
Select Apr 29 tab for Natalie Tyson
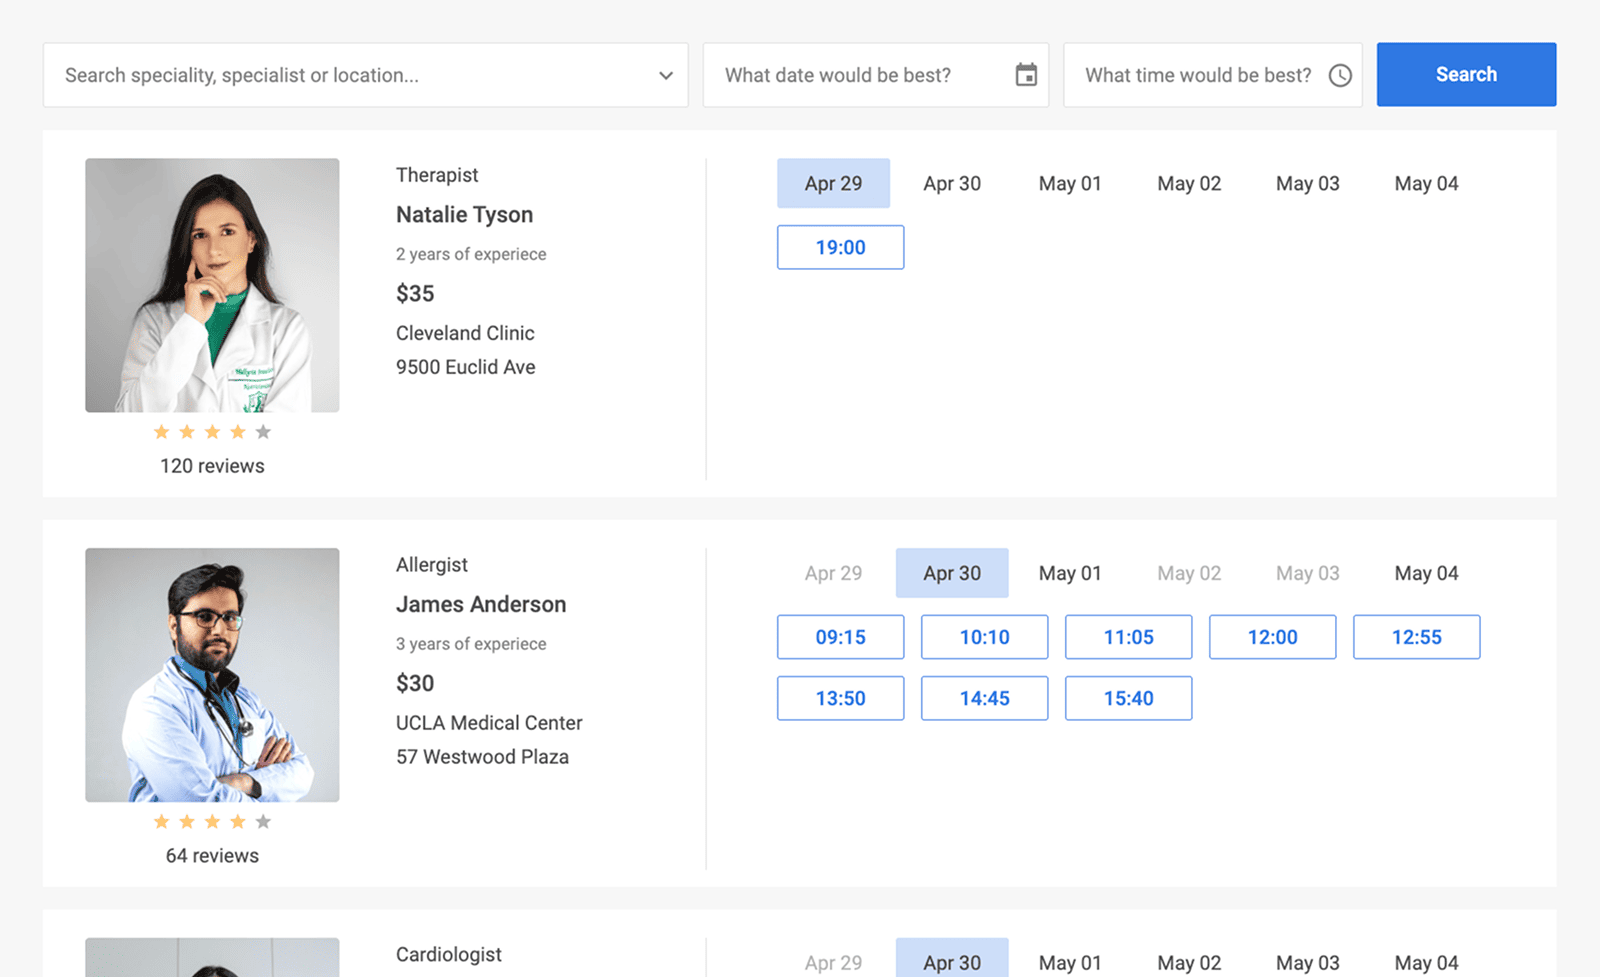833,183
